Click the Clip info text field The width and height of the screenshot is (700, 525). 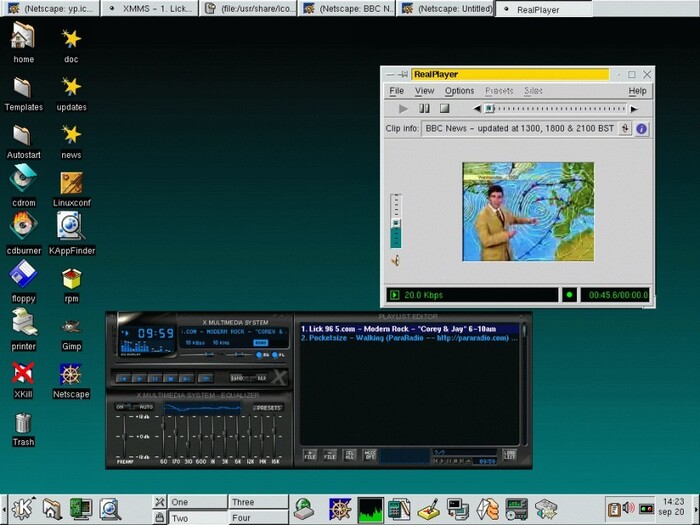(x=519, y=129)
